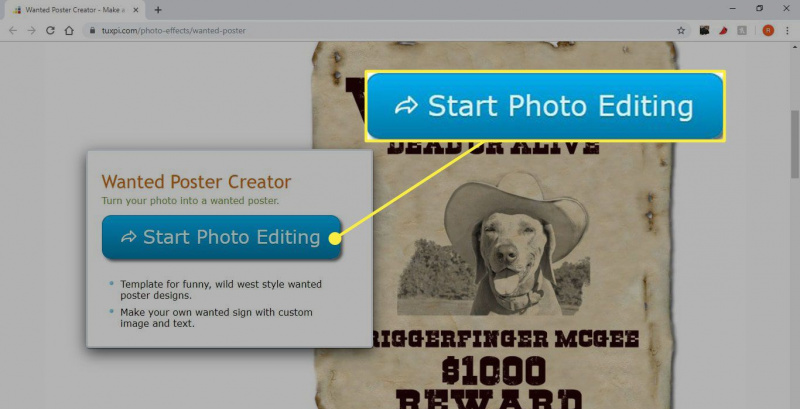Click the browser back arrow
800x409 pixels.
click(x=13, y=31)
